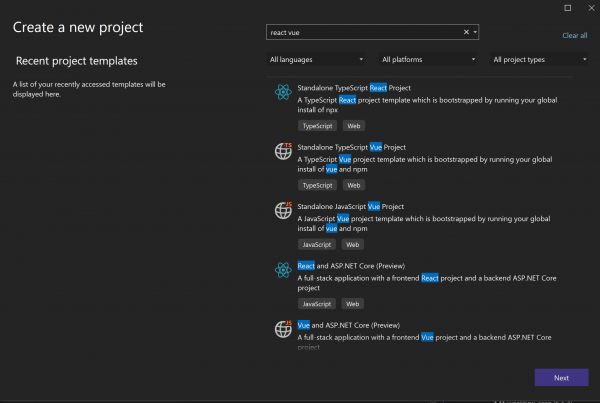This screenshot has height=403, width=600.
Task: Maximize the Create a new project dialog
Action: 567,8
